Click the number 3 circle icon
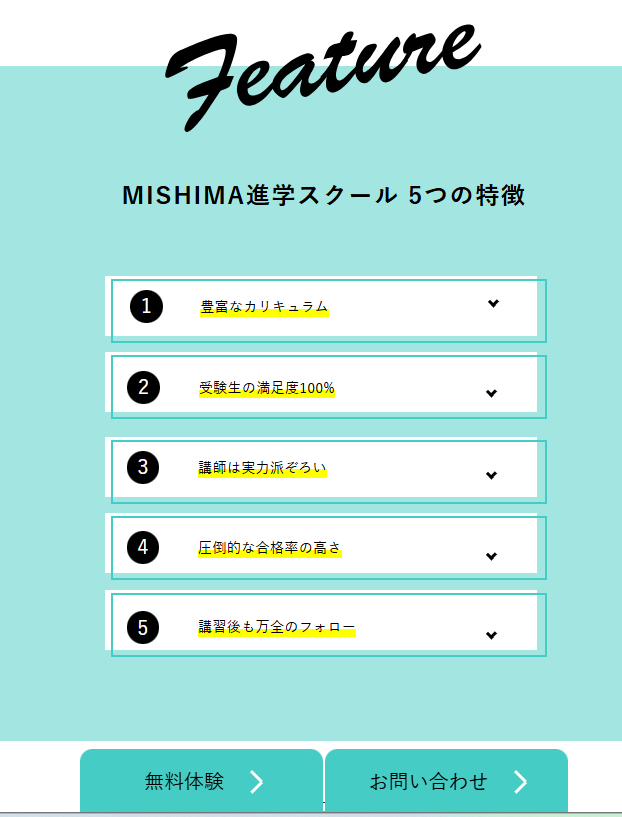The height and width of the screenshot is (817, 622). [x=143, y=467]
